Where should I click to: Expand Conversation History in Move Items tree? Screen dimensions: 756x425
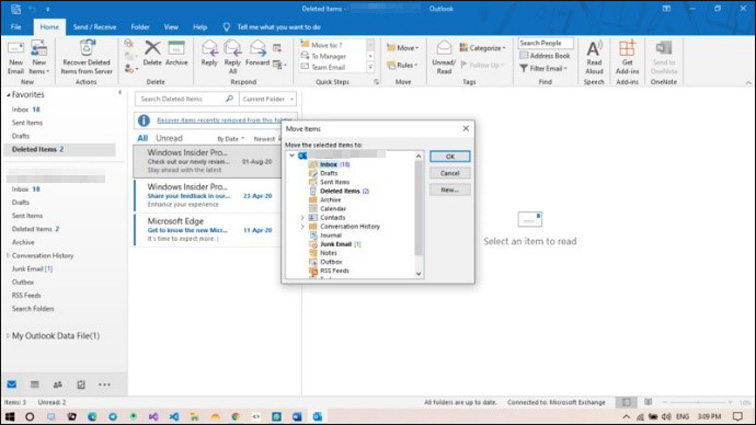click(302, 226)
